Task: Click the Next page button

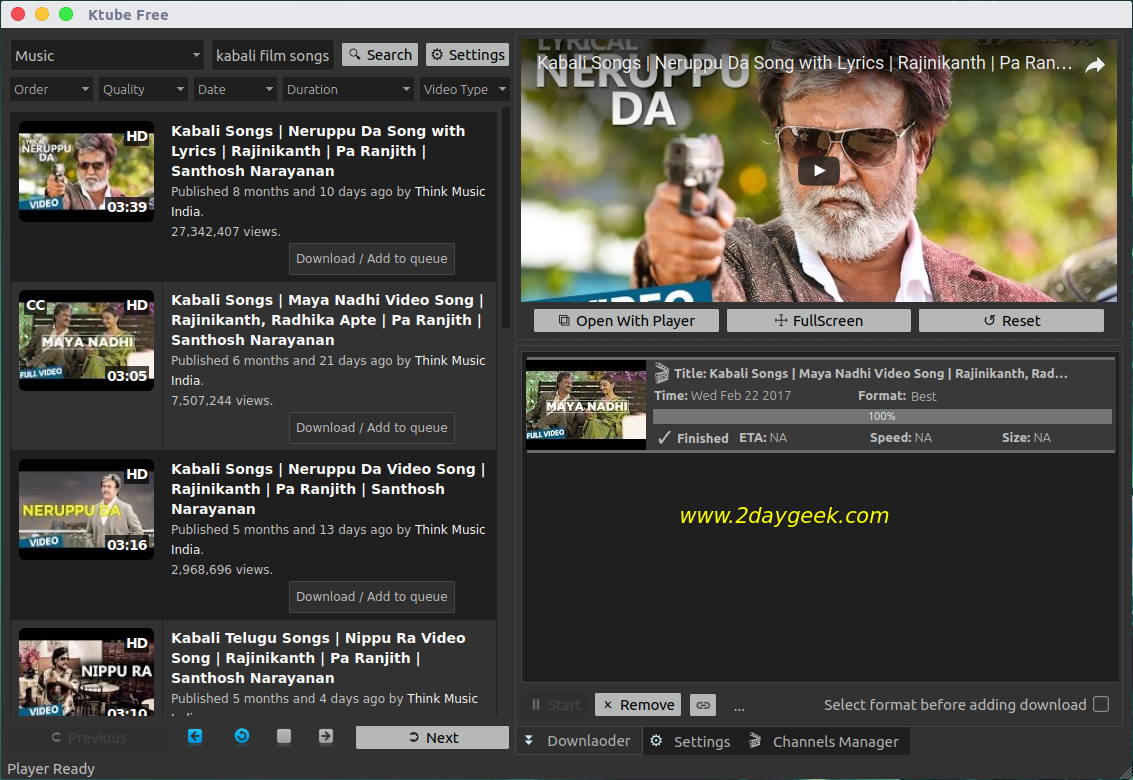Action: [432, 737]
